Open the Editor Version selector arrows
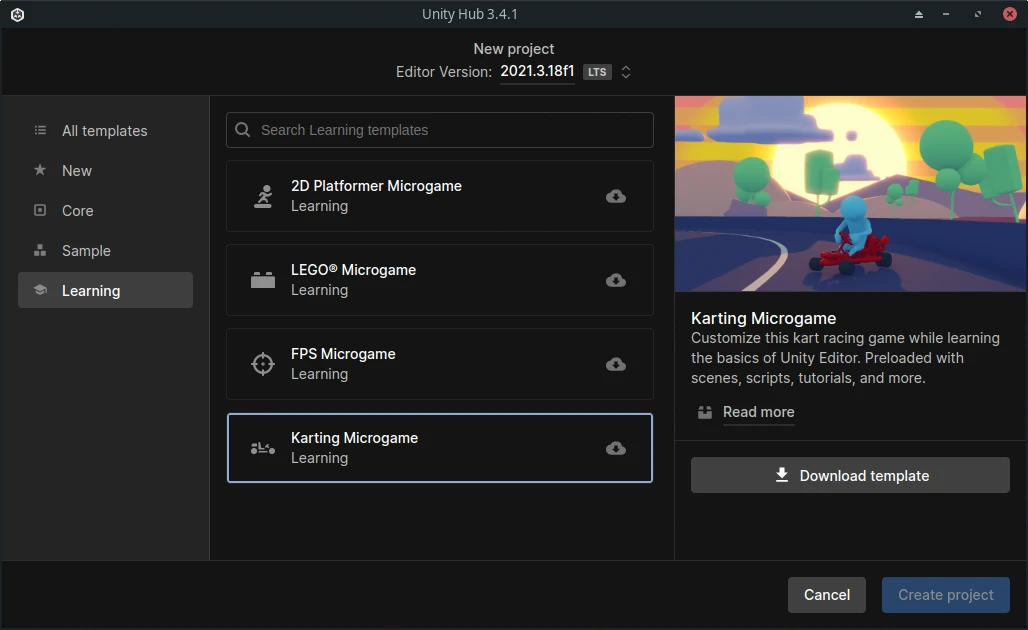 click(x=626, y=72)
